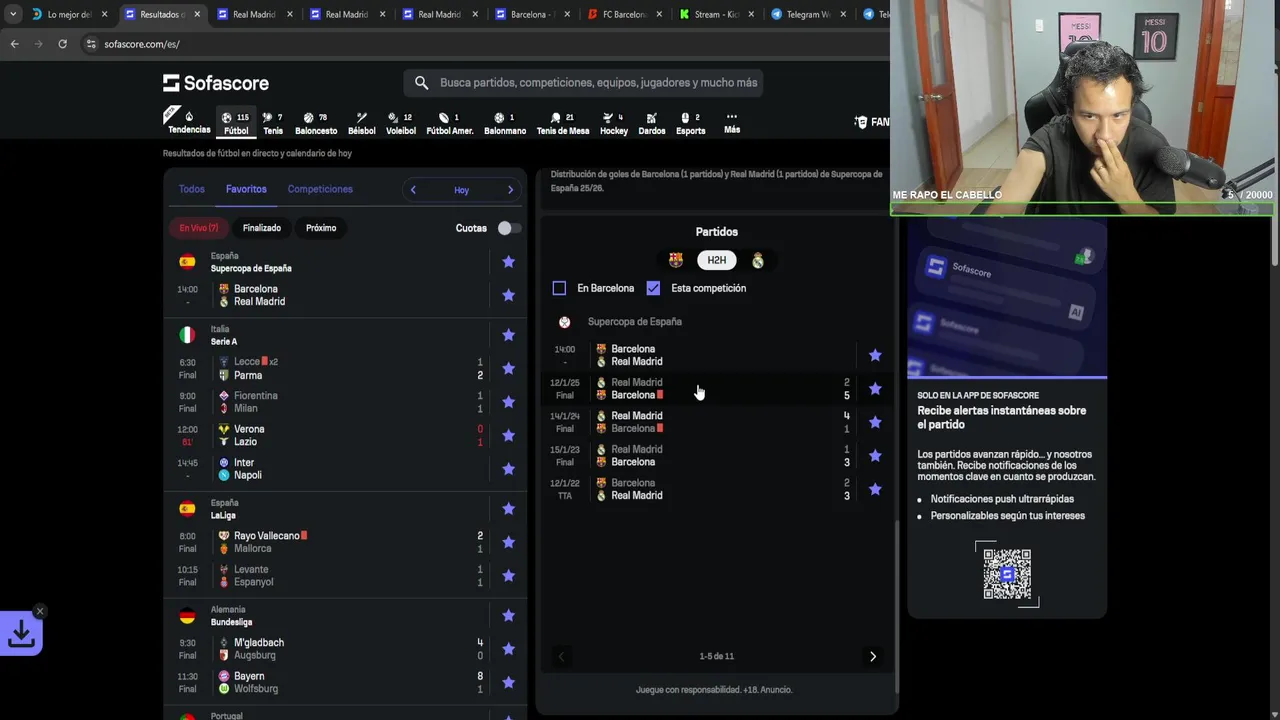Open the Supercopa de España competition link
The width and height of the screenshot is (1280, 720).
click(251, 268)
